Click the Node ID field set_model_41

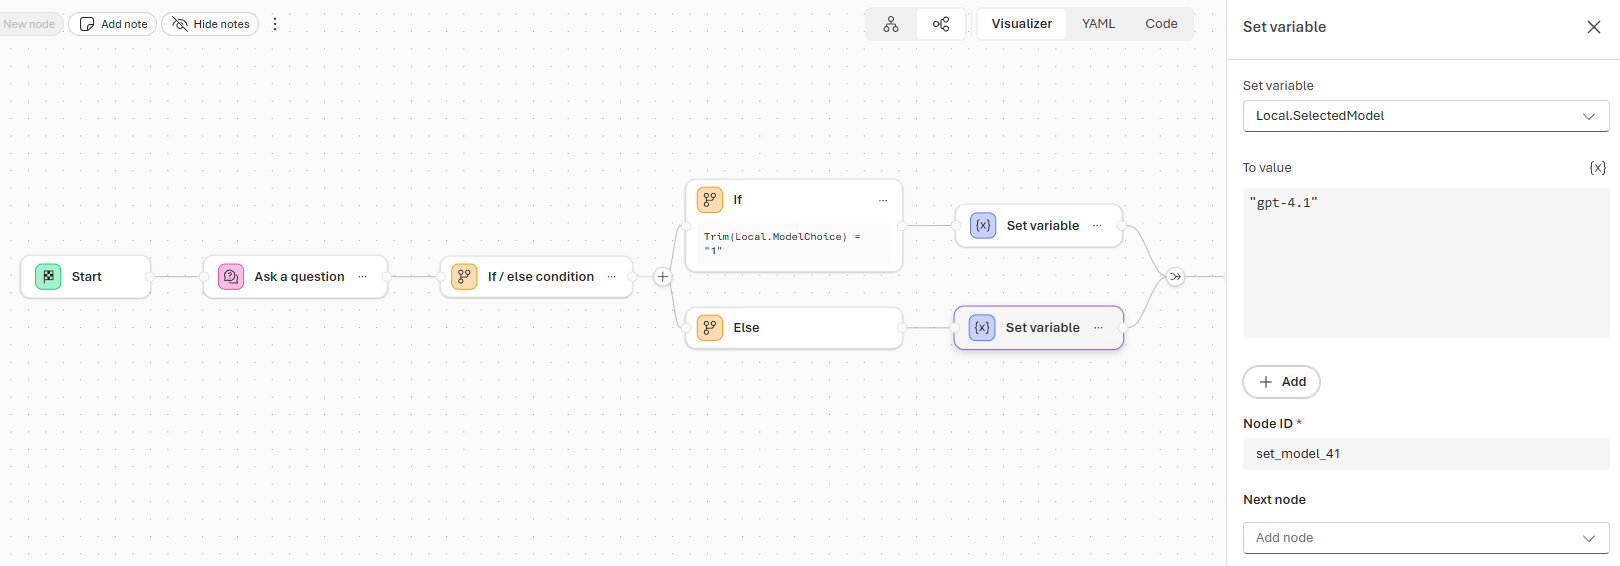coord(1425,454)
